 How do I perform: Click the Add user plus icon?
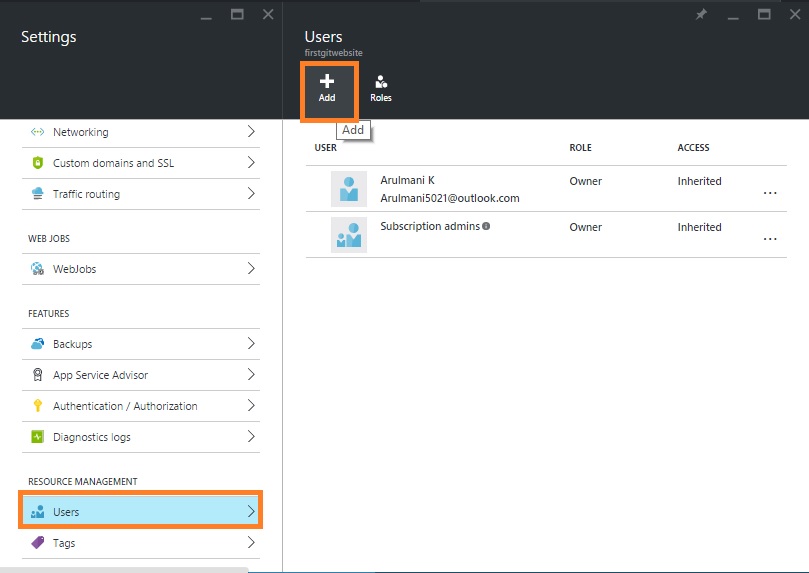coord(327,81)
